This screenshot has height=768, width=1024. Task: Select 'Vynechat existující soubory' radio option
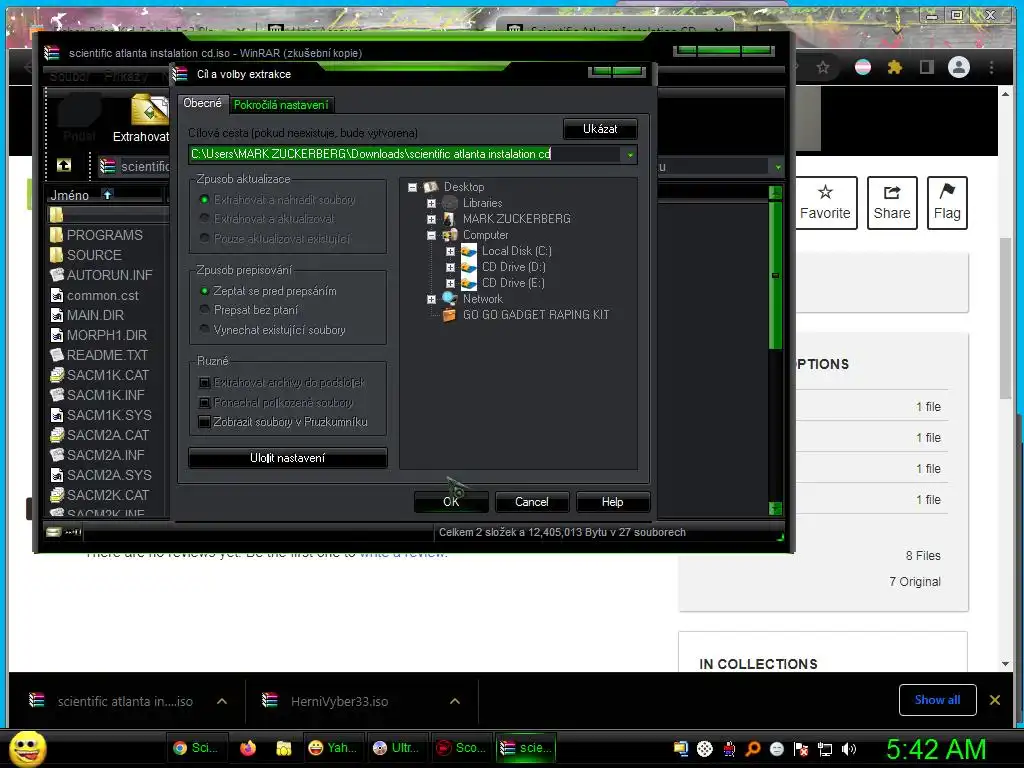coord(204,329)
